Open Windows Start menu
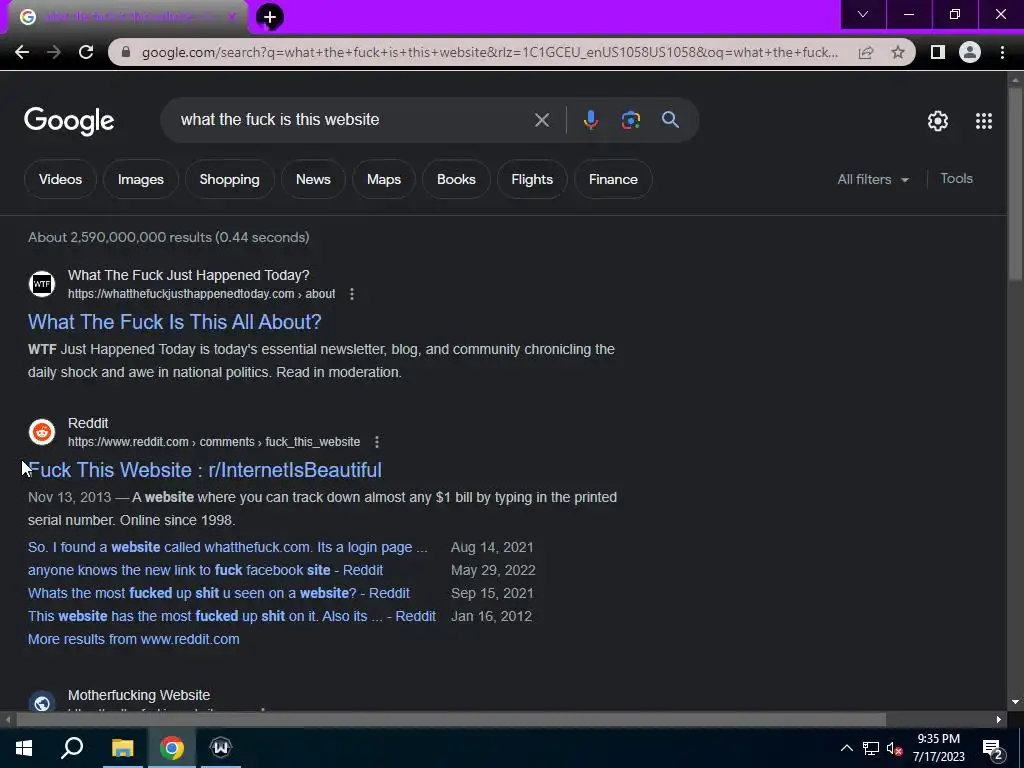Screen dimensions: 1024x768 point(24,748)
